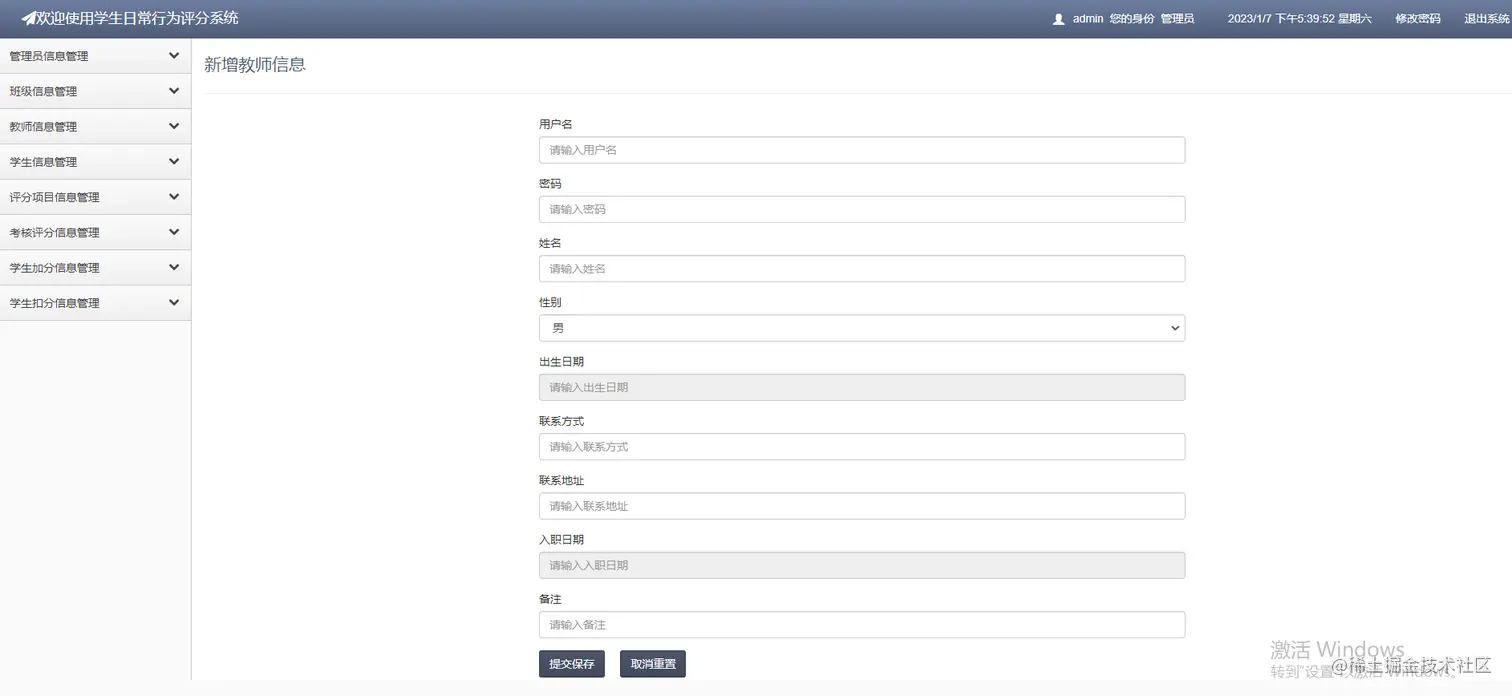Focus the 联系方式 input field
1512x696 pixels.
tap(862, 446)
